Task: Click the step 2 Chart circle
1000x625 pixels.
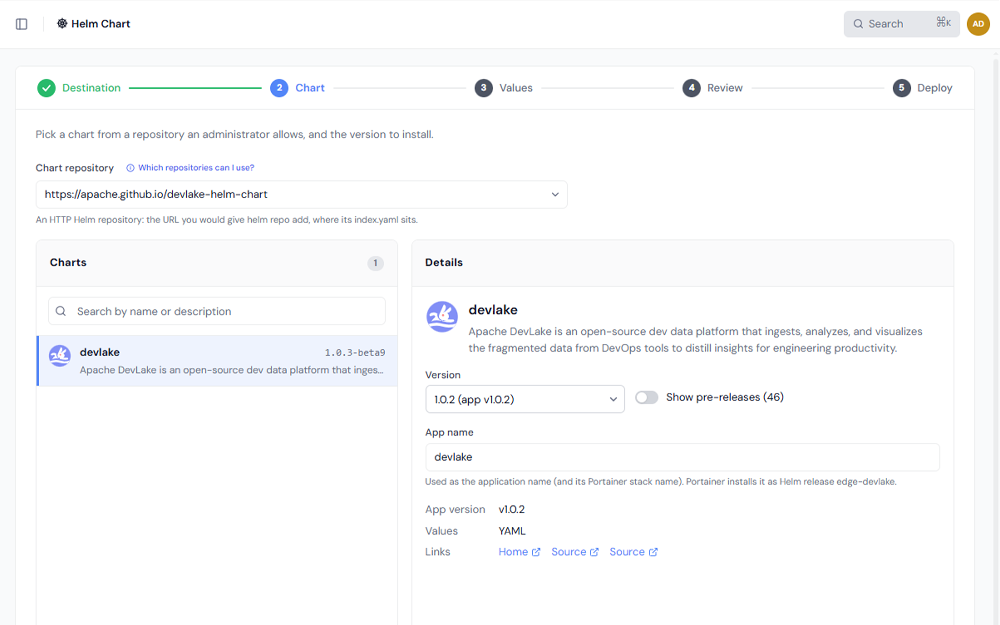Action: point(279,88)
